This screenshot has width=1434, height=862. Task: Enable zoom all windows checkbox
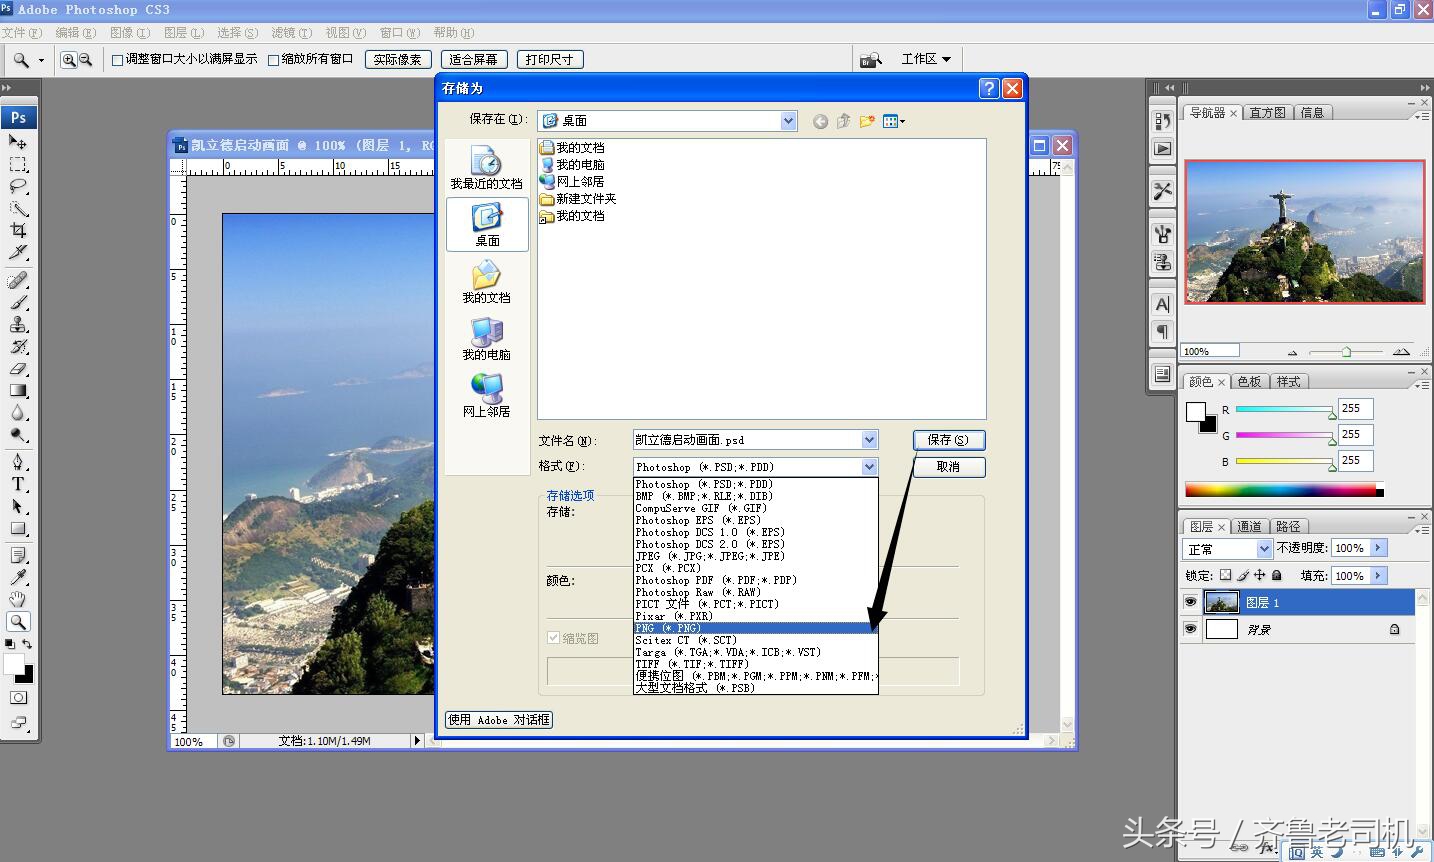[x=273, y=60]
